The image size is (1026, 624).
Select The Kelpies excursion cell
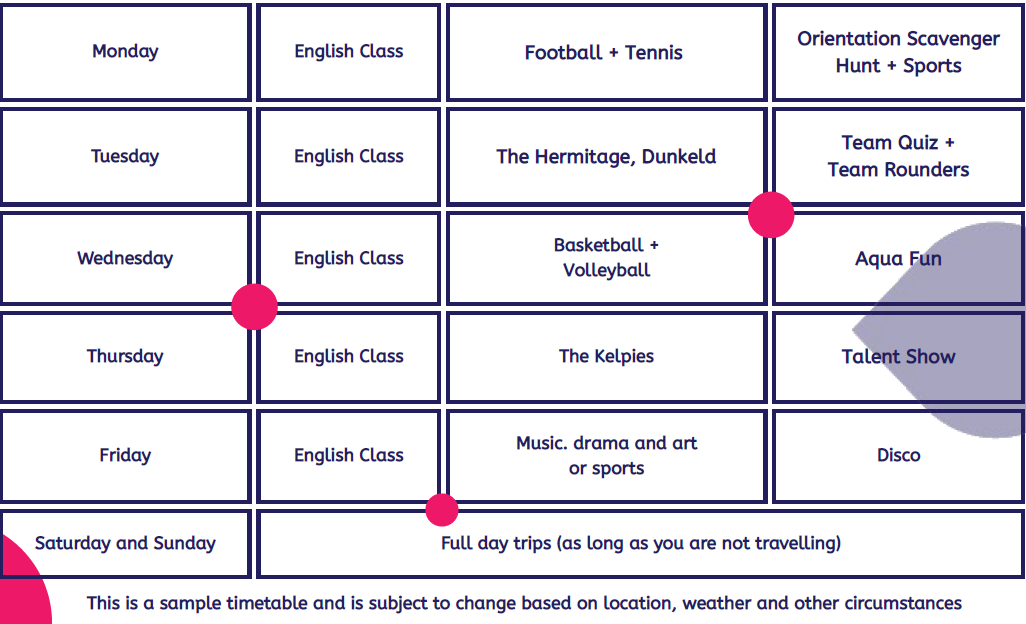(x=606, y=356)
